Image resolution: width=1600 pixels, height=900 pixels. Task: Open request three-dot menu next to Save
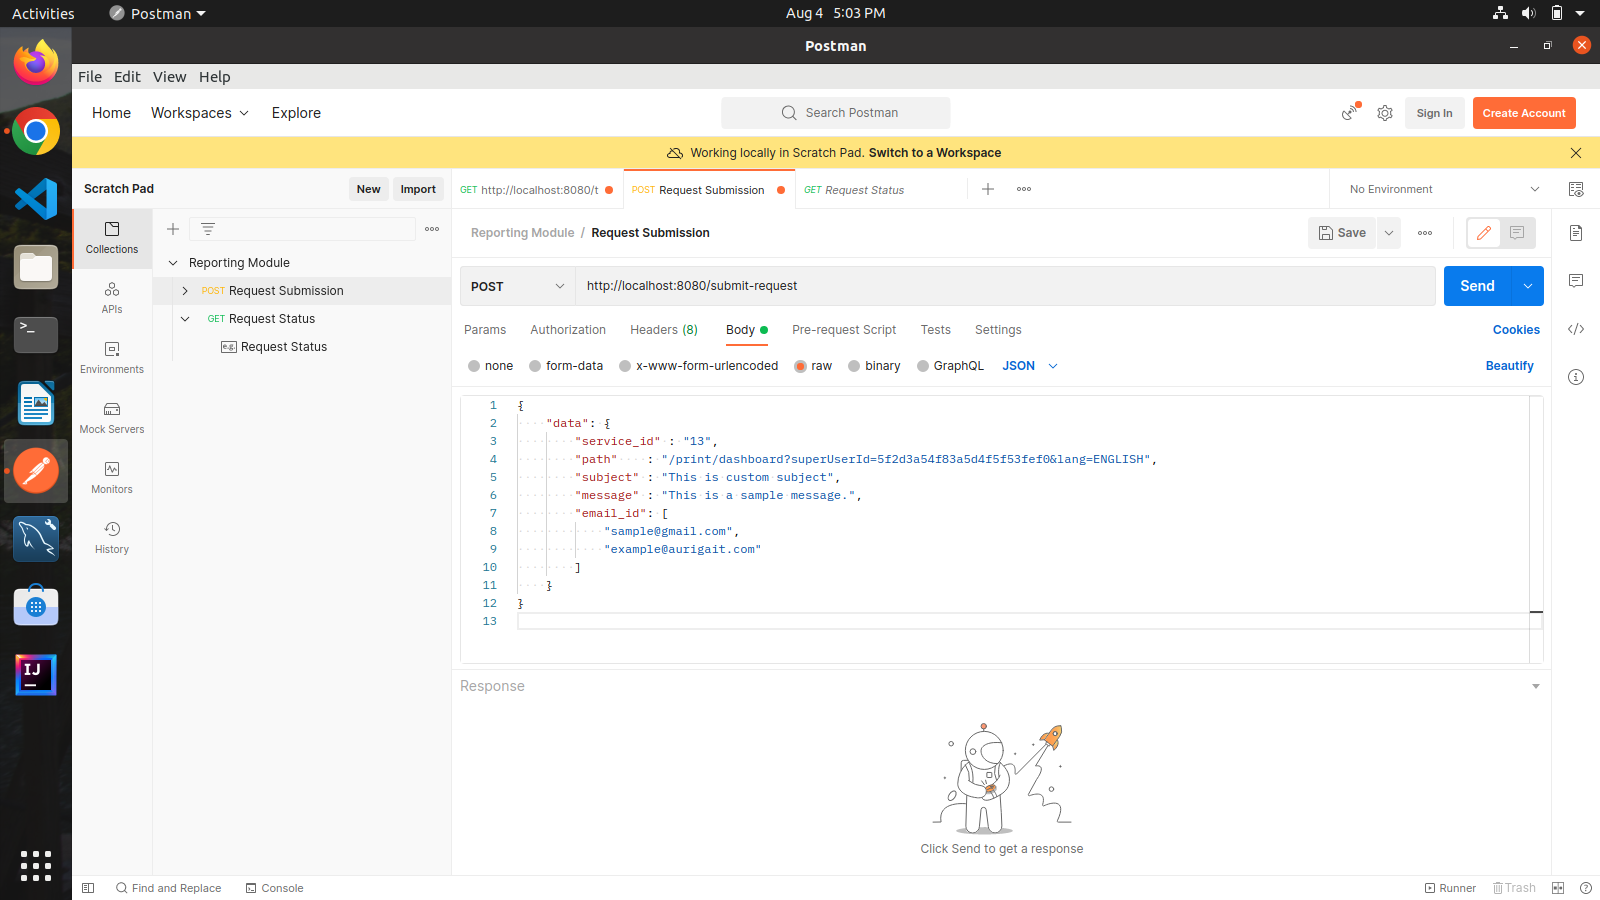click(x=1425, y=233)
